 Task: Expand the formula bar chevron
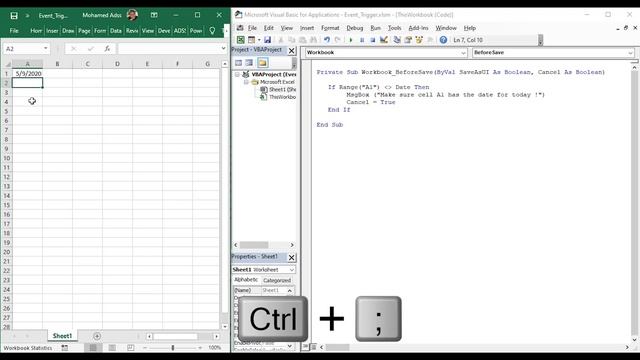[223, 49]
